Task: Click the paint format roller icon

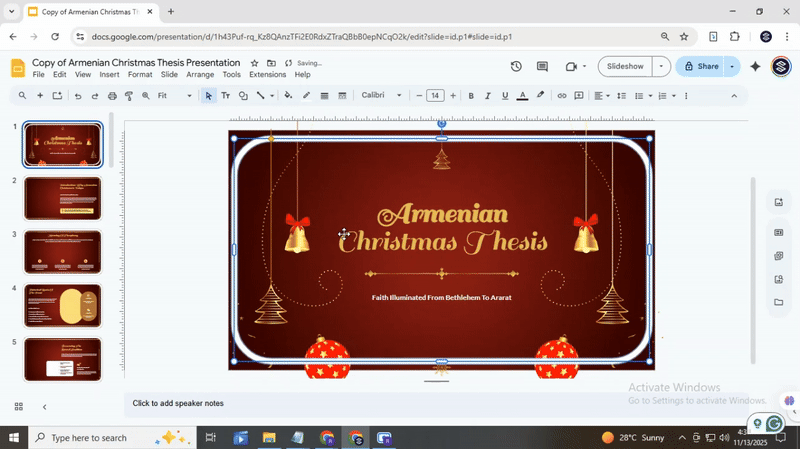Action: coord(129,96)
